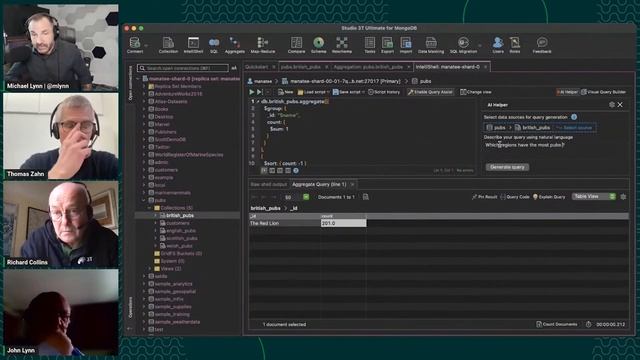Close the AI Helper panel

pos(620,105)
